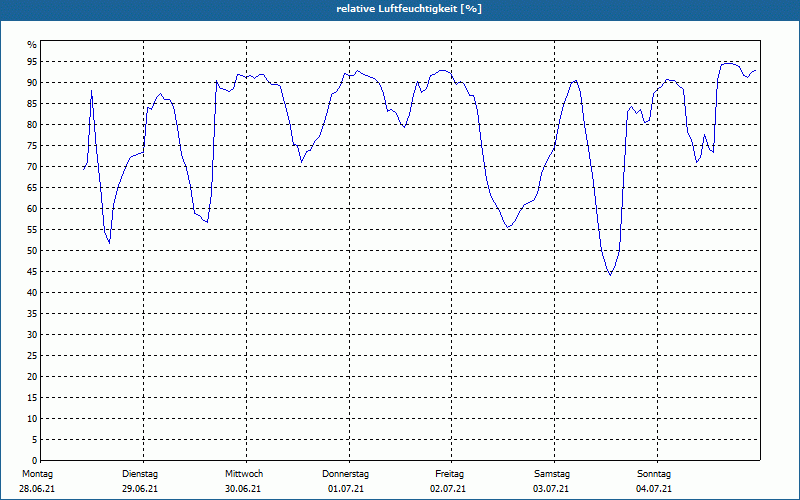This screenshot has width=800, height=500.
Task: Click the humidity peak near 95% on Sunday
Action: (x=729, y=64)
